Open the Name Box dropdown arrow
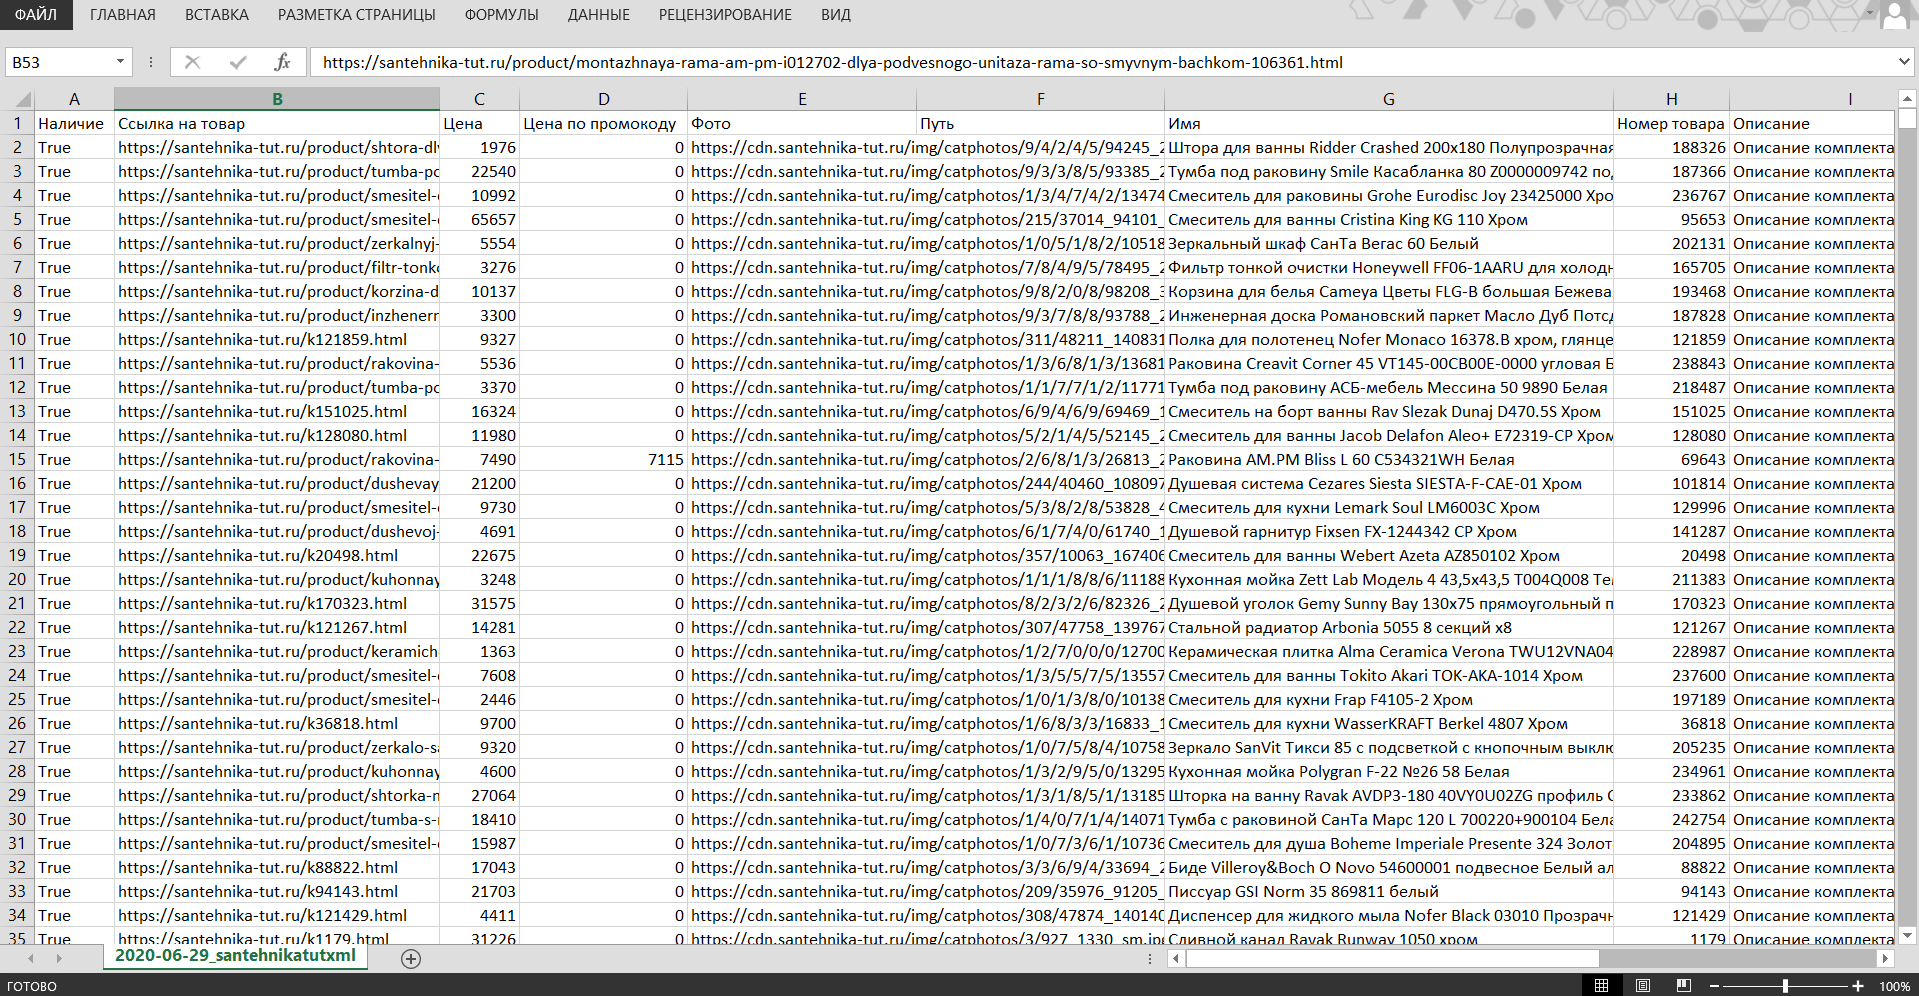This screenshot has height=996, width=1919. [120, 62]
